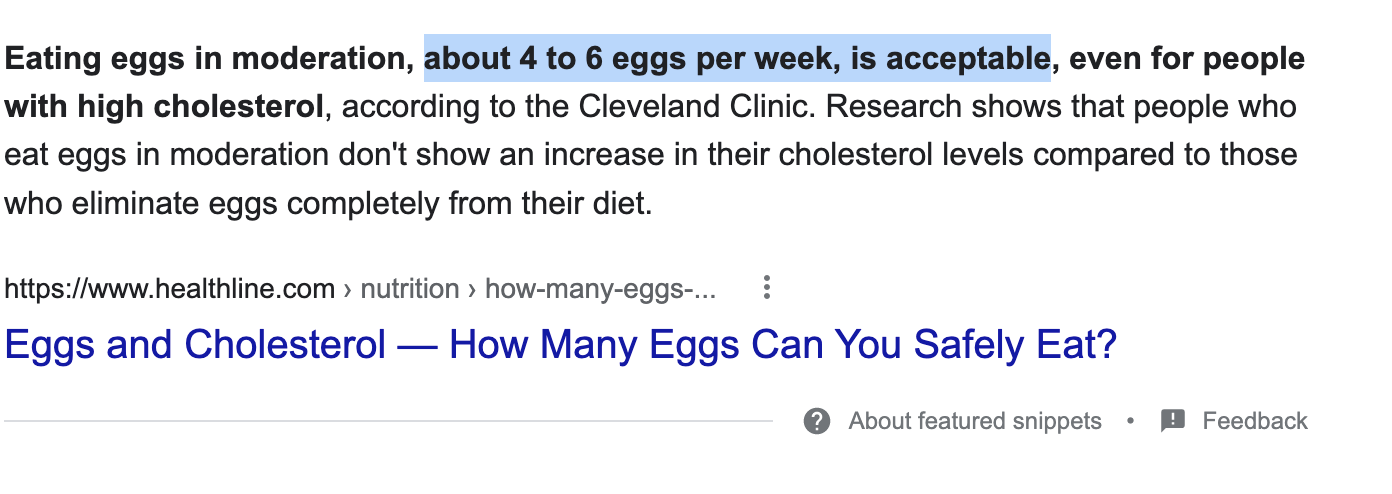Click the "how-many-eggs-..." breadcrumb segment
Viewport: 1392px width, 494px height.
tap(600, 290)
